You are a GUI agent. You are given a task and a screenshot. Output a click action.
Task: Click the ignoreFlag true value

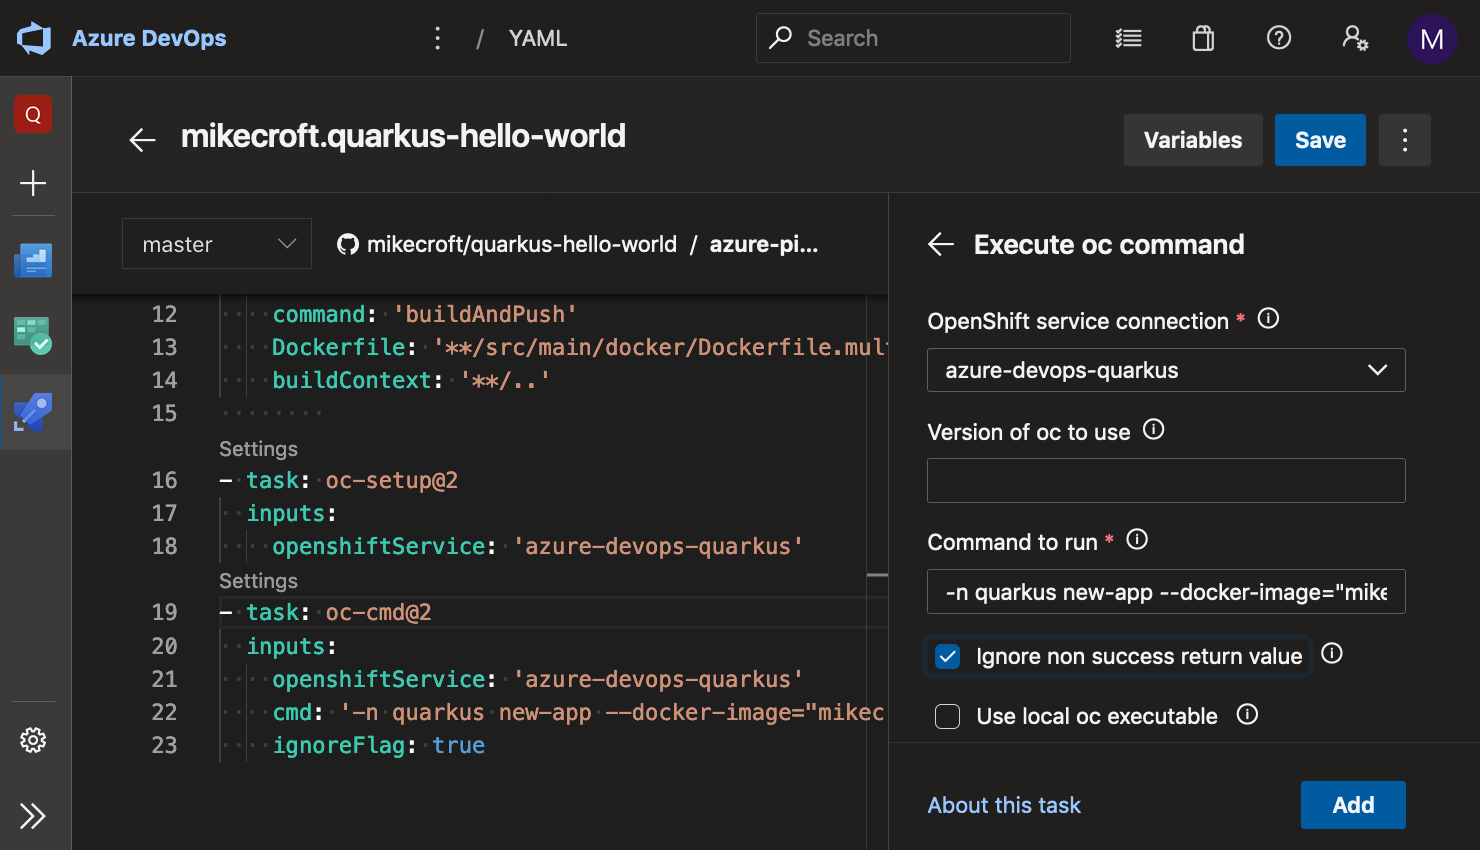[x=459, y=745]
